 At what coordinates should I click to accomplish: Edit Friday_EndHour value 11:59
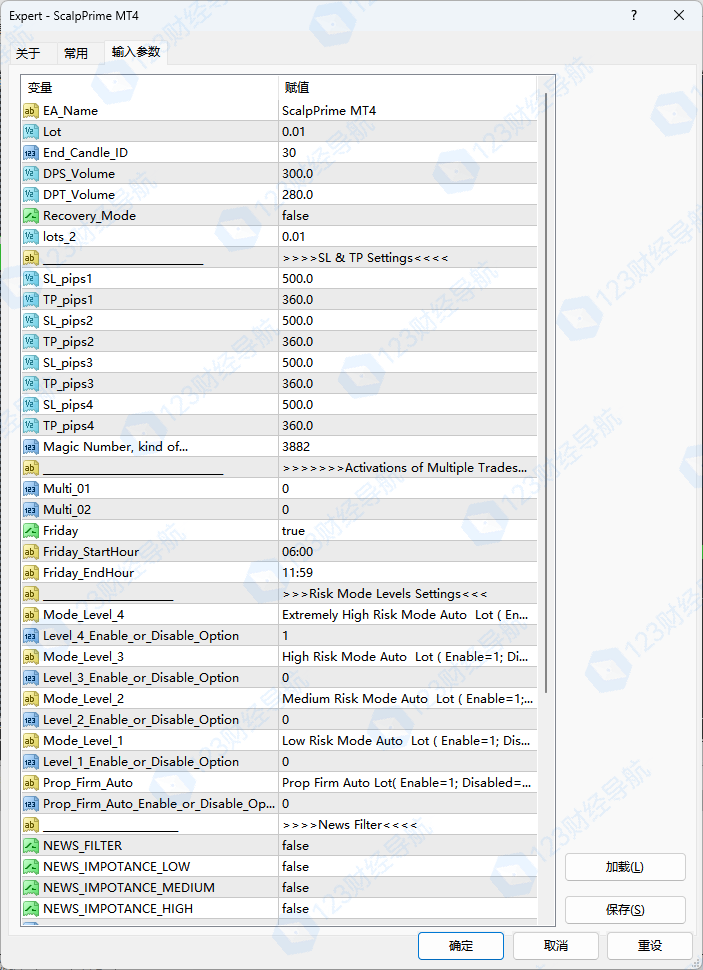pos(407,573)
